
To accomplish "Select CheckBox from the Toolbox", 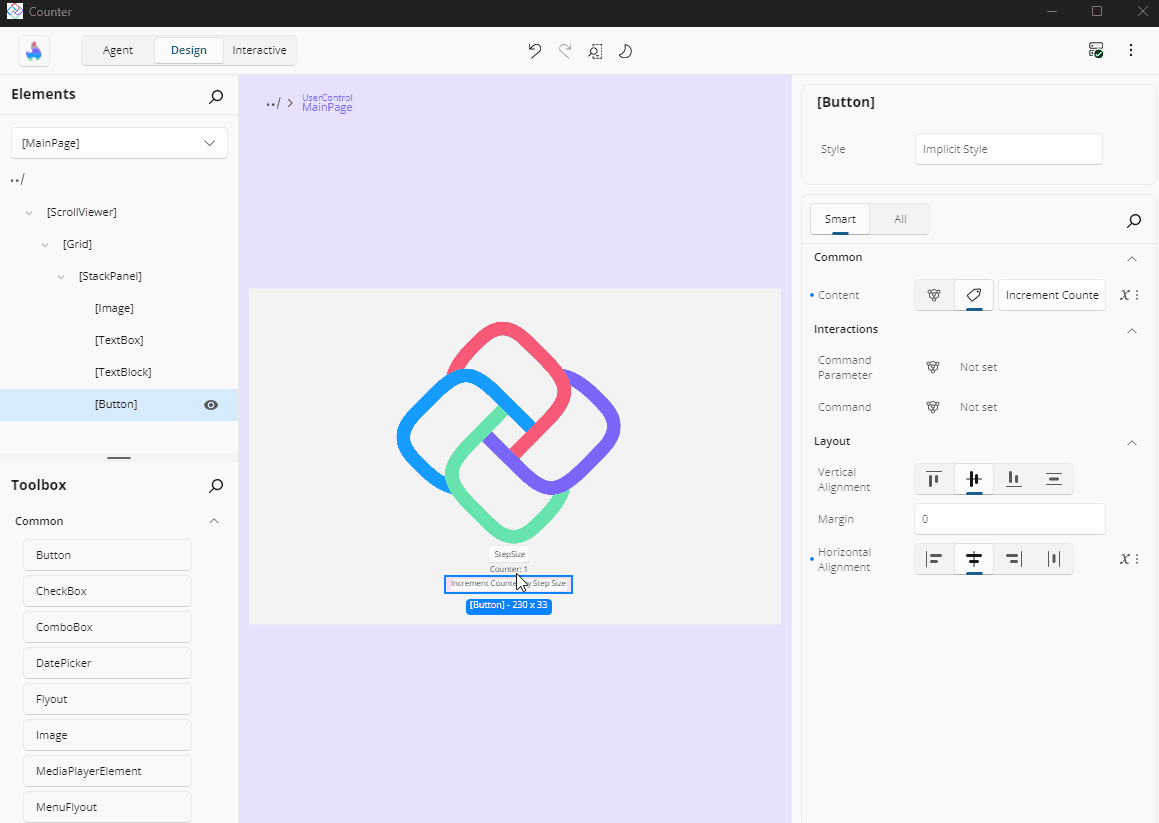I will coord(107,591).
